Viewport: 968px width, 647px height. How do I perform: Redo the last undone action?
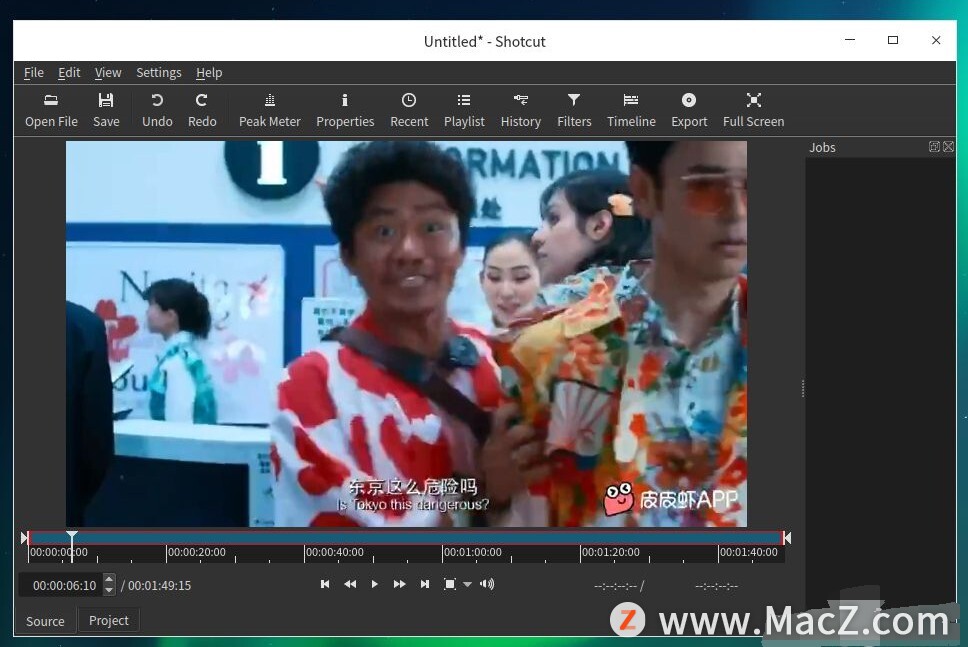[x=202, y=110]
